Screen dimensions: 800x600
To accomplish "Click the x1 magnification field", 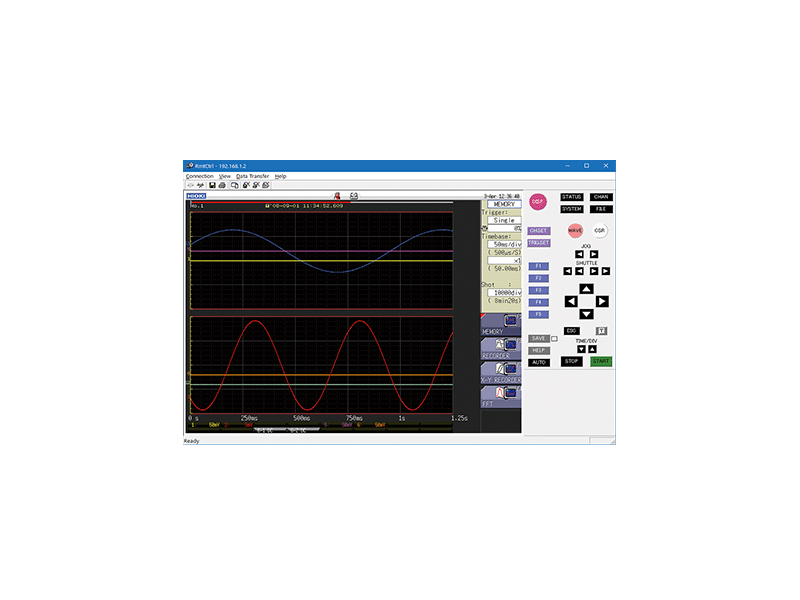I will 504,261.
